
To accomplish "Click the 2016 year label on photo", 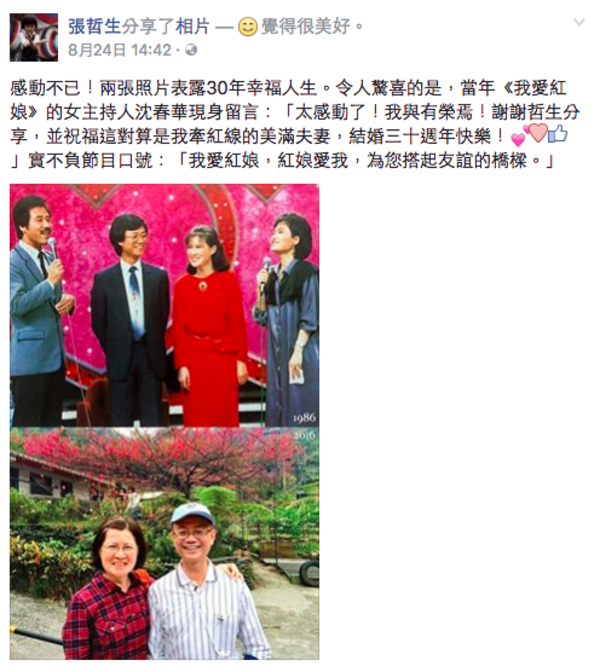I will point(305,435).
